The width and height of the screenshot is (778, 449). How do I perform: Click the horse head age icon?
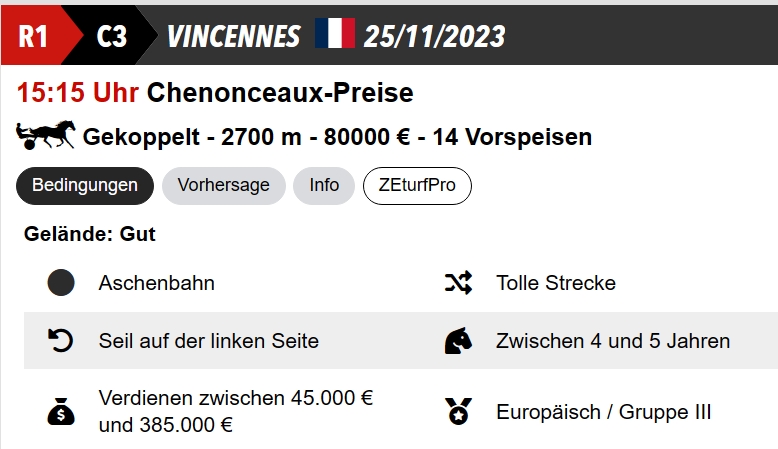[x=458, y=341]
